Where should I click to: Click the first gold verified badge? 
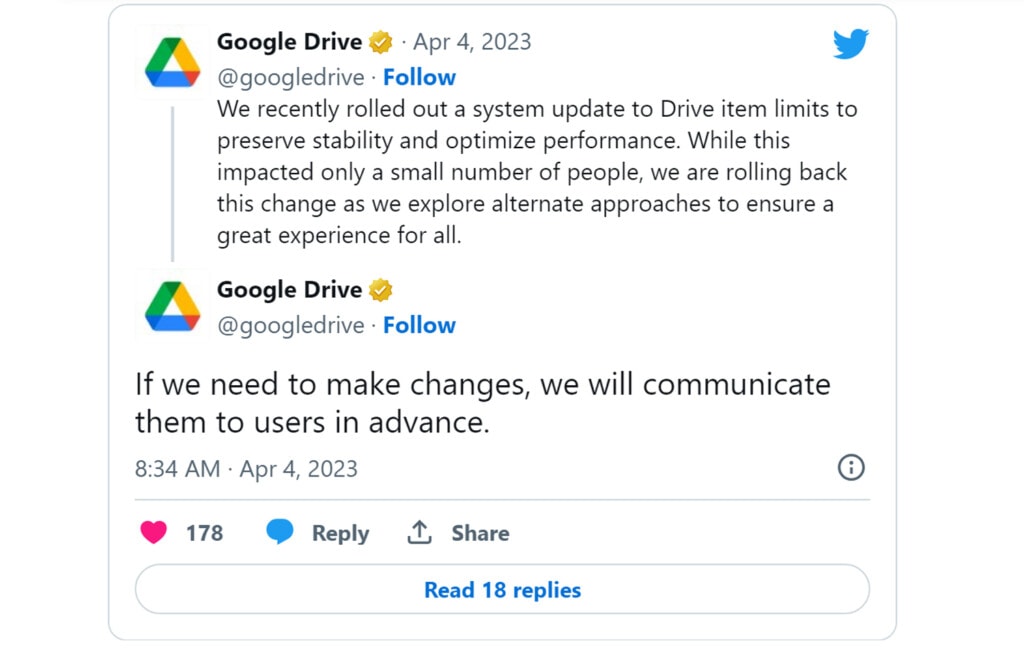pos(381,42)
